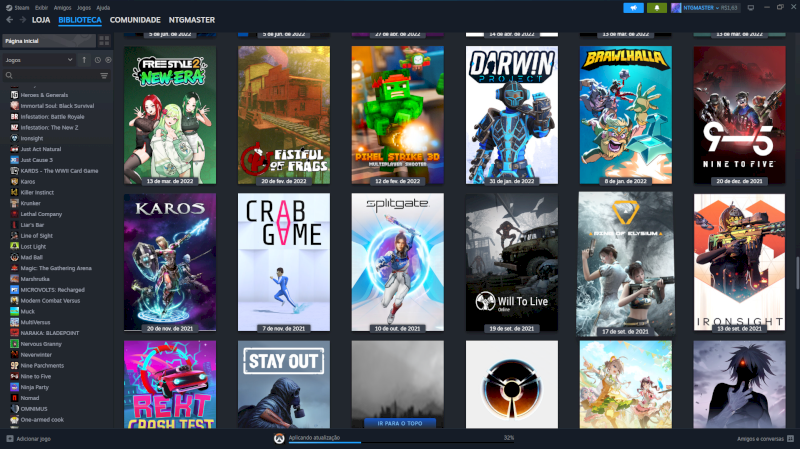Open the Exibir menu
The image size is (800, 449).
pyautogui.click(x=41, y=8)
